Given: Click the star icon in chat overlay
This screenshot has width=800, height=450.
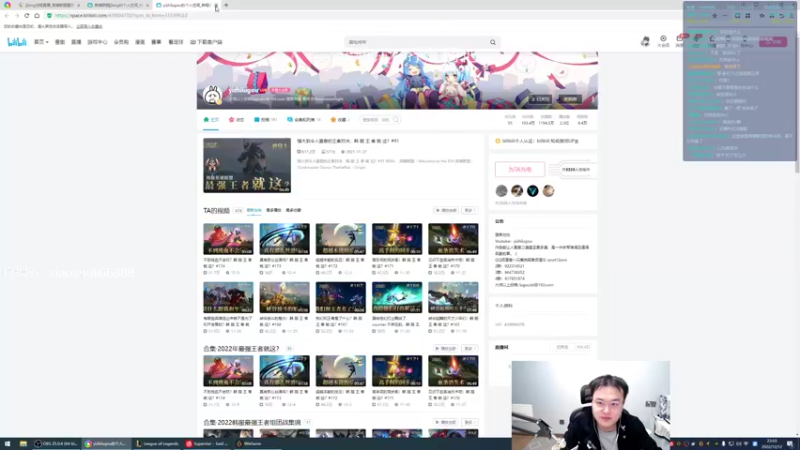Looking at the screenshot, I should [x=715, y=16].
